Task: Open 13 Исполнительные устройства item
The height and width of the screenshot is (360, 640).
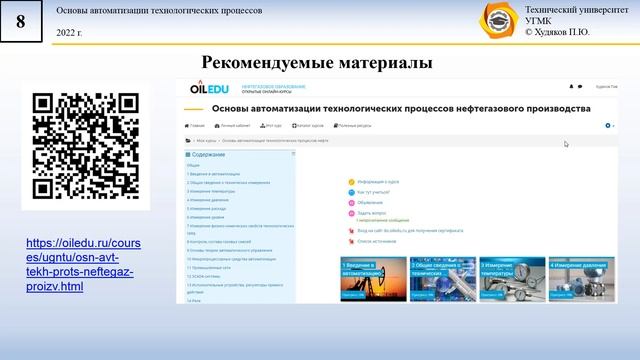Action: click(x=235, y=288)
